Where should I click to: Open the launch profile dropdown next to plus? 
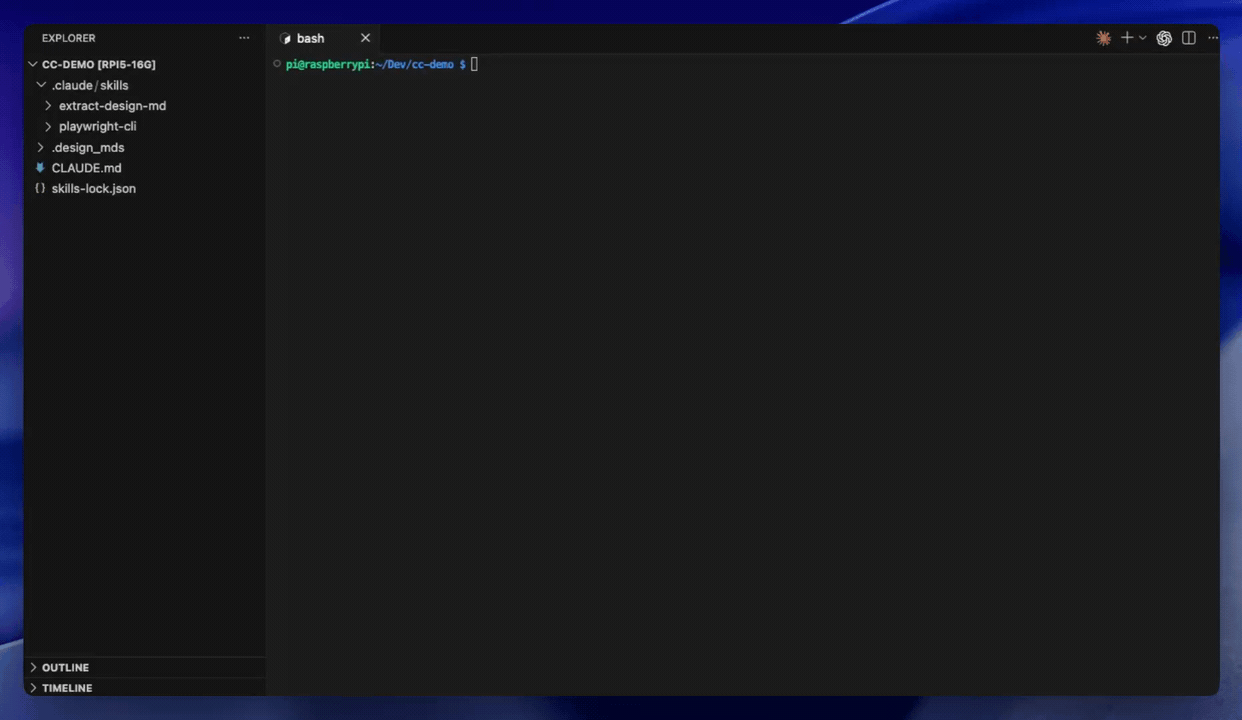tap(1142, 38)
